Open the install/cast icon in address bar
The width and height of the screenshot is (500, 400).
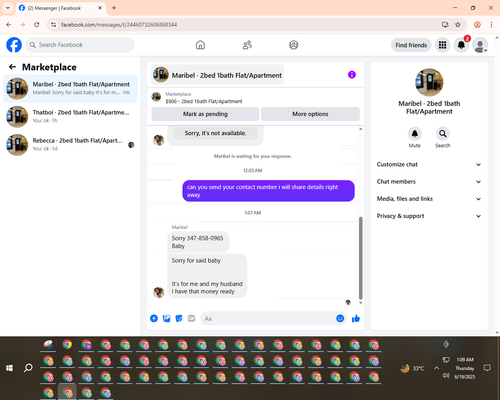445,25
